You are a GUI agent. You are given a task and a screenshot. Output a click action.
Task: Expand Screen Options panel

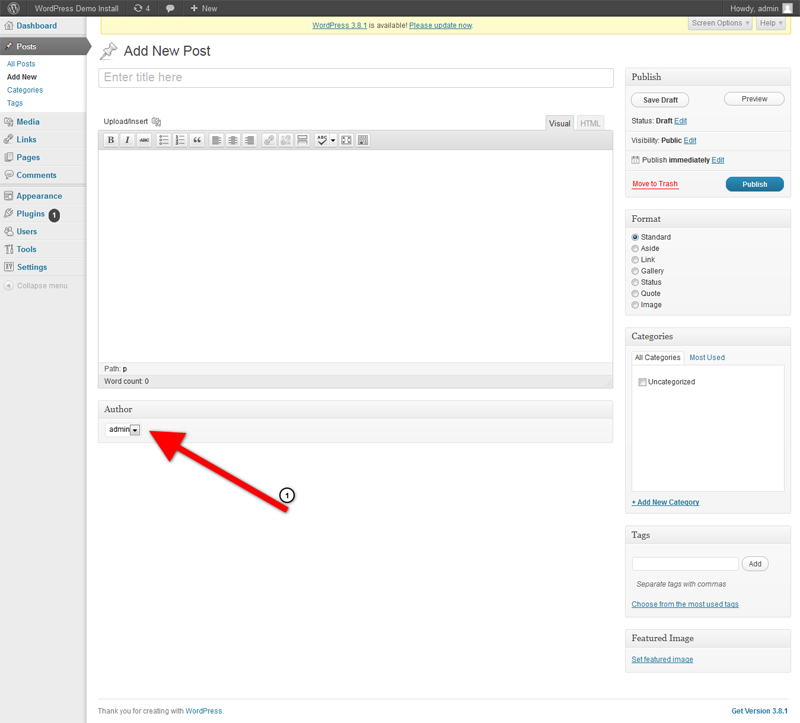pos(720,23)
